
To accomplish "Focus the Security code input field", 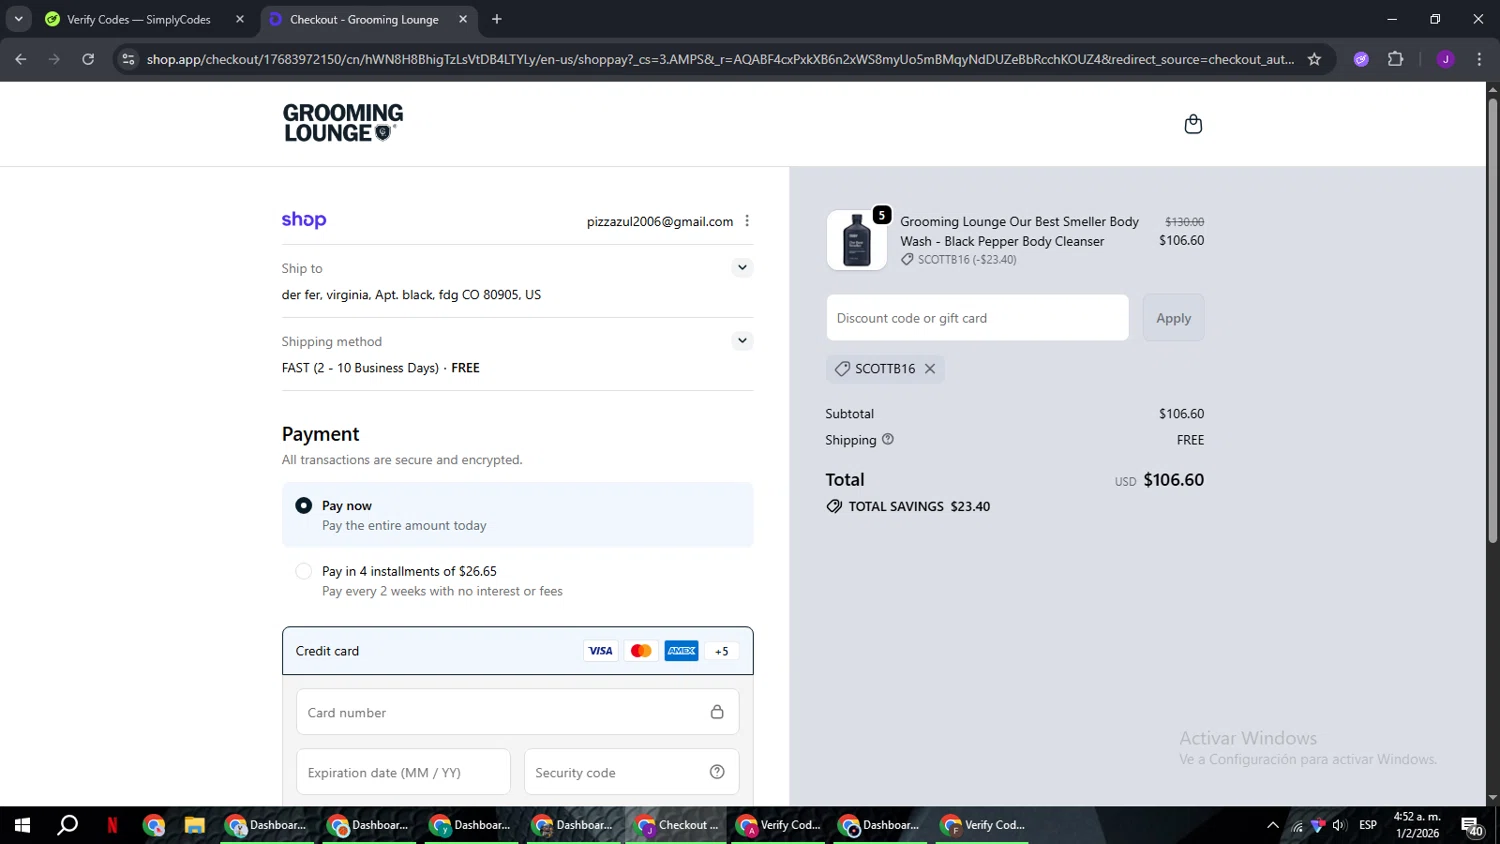I will (631, 772).
